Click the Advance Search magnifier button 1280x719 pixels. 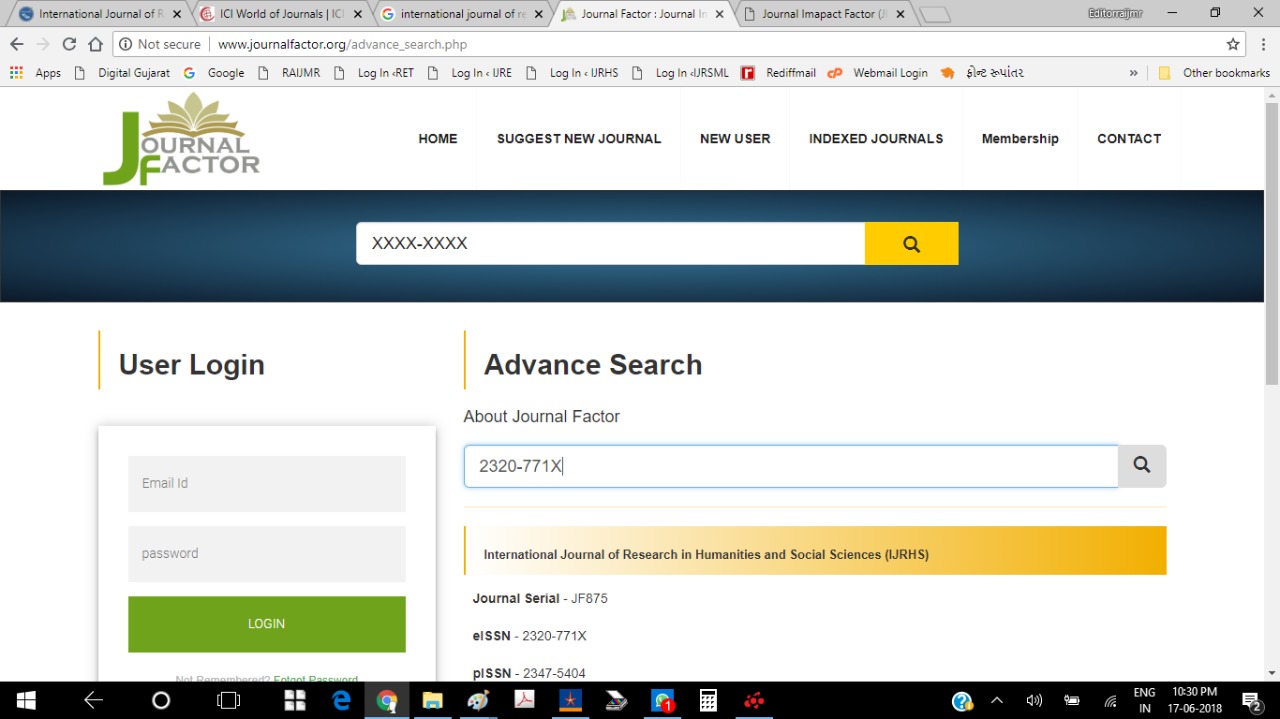pyautogui.click(x=1142, y=466)
